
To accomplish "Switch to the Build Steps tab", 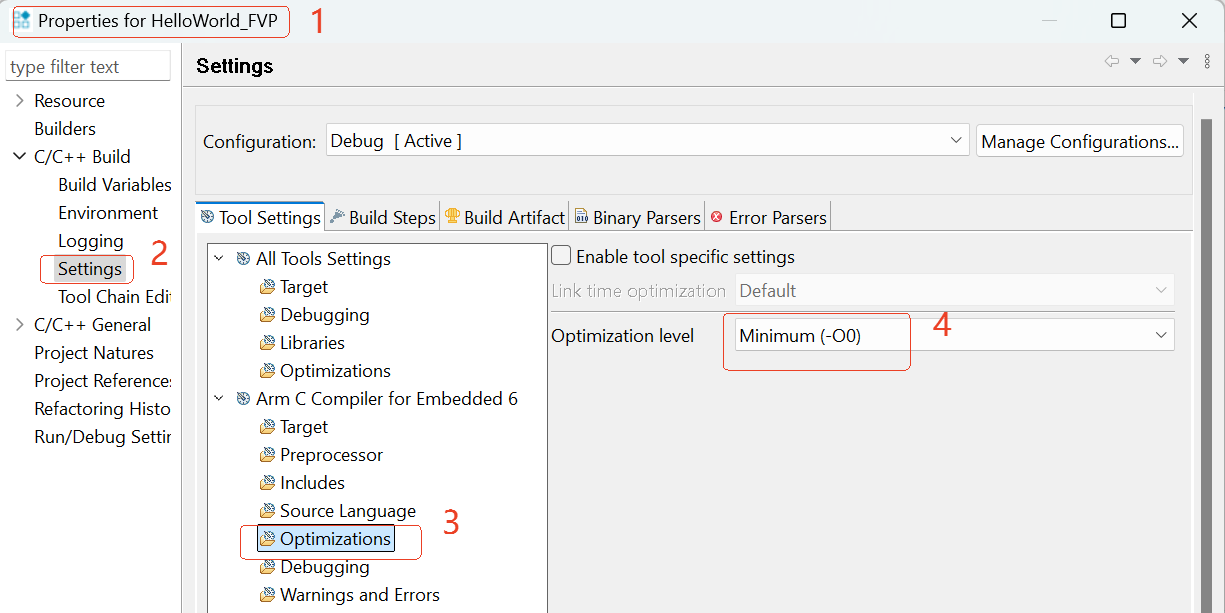I will (383, 217).
